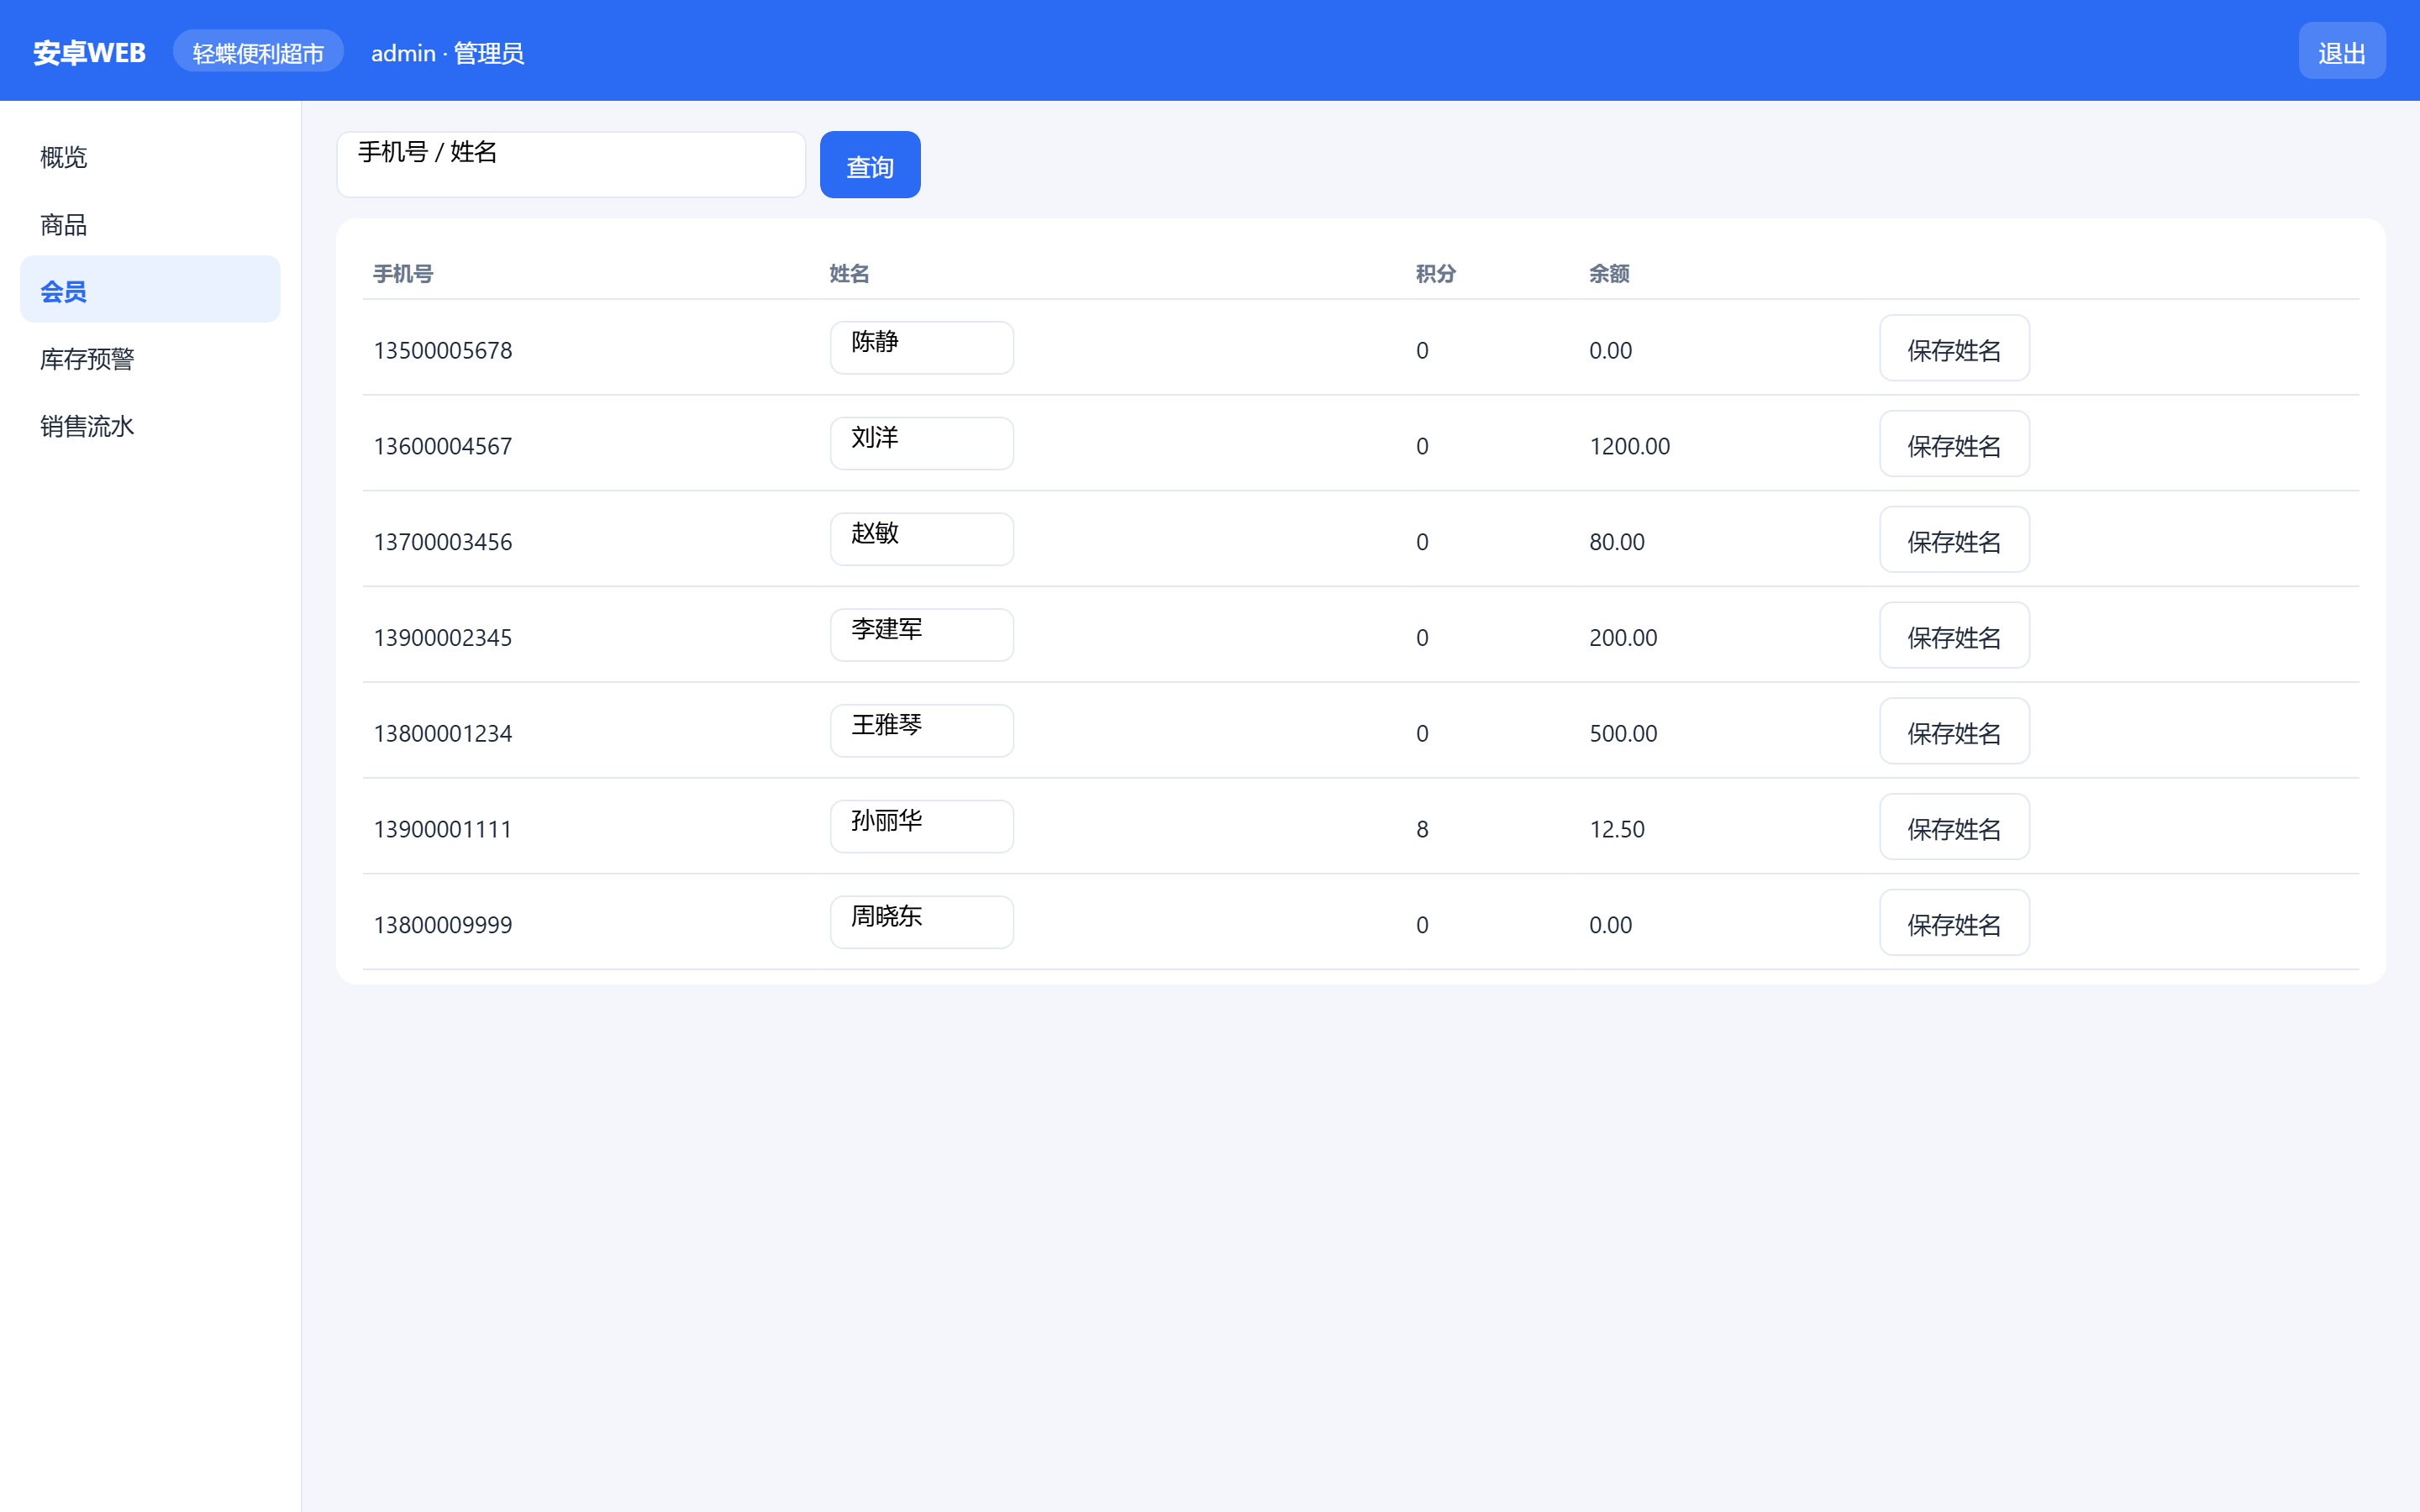
Task: Click the 安卓WEB logo text
Action: [x=89, y=52]
